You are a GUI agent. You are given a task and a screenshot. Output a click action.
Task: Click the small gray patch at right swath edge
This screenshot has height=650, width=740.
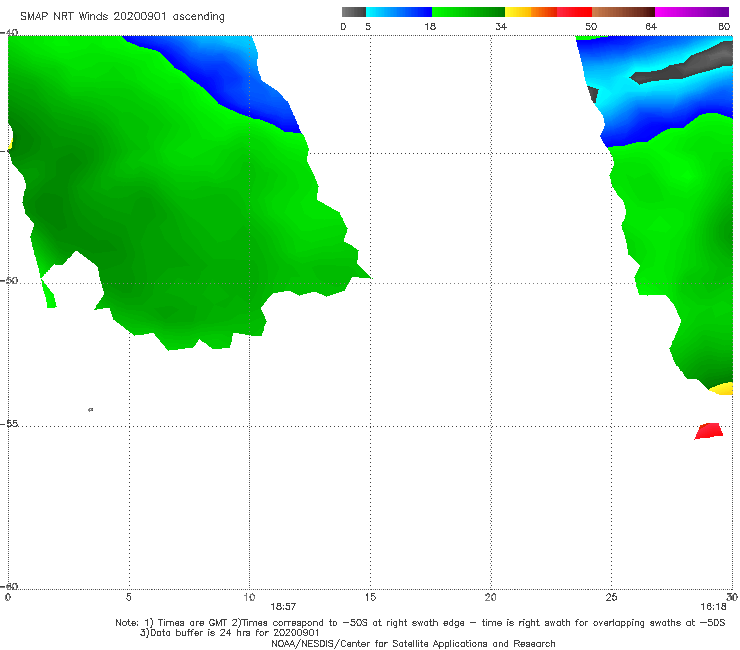click(593, 94)
